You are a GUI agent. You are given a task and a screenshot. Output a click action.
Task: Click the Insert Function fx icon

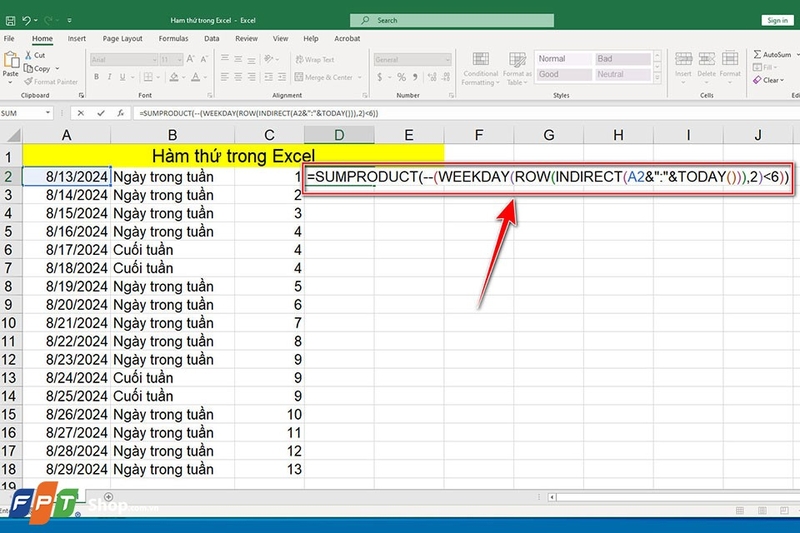click(x=120, y=113)
